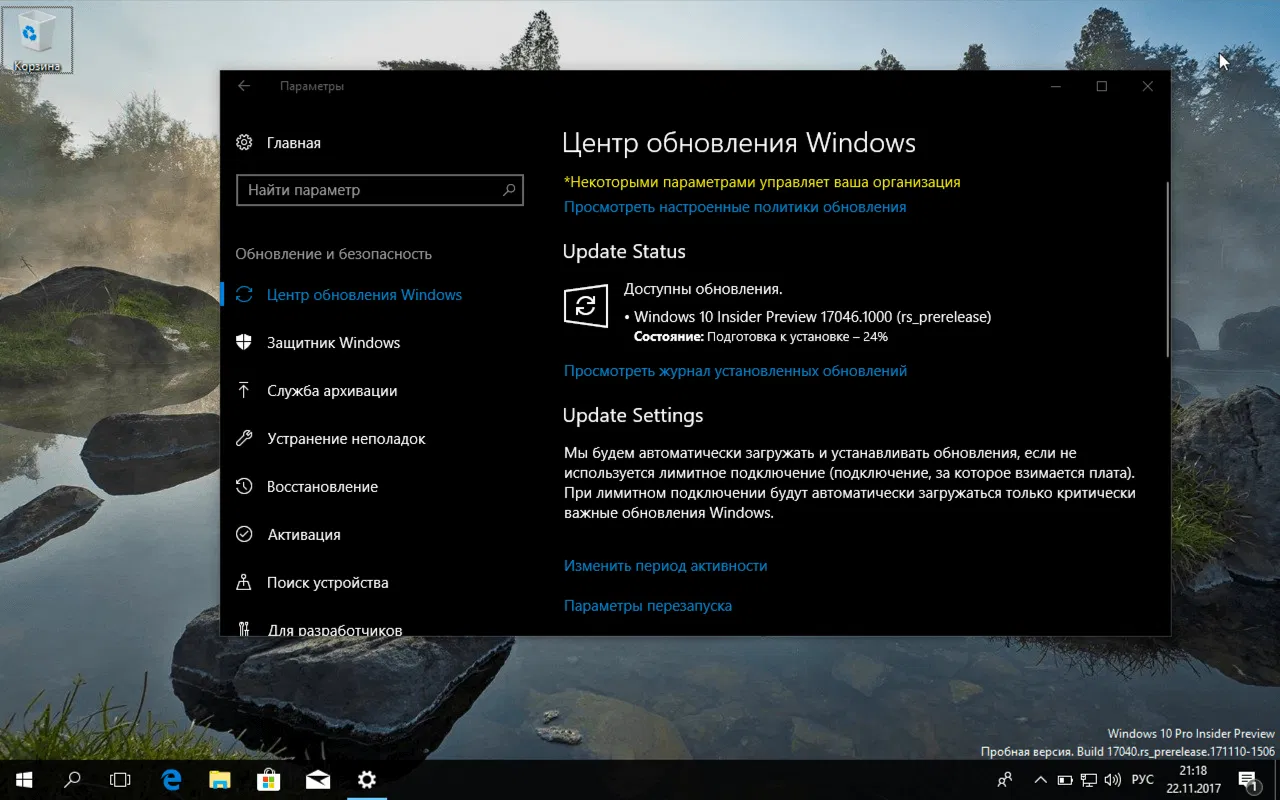Click the Windows Update status icon
The image size is (1280, 800).
click(585, 306)
